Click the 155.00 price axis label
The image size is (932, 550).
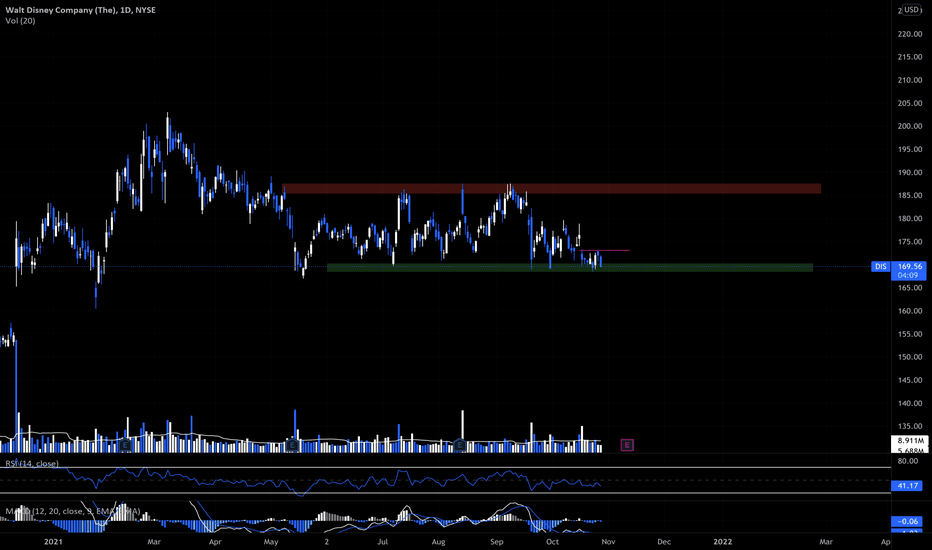(x=910, y=334)
